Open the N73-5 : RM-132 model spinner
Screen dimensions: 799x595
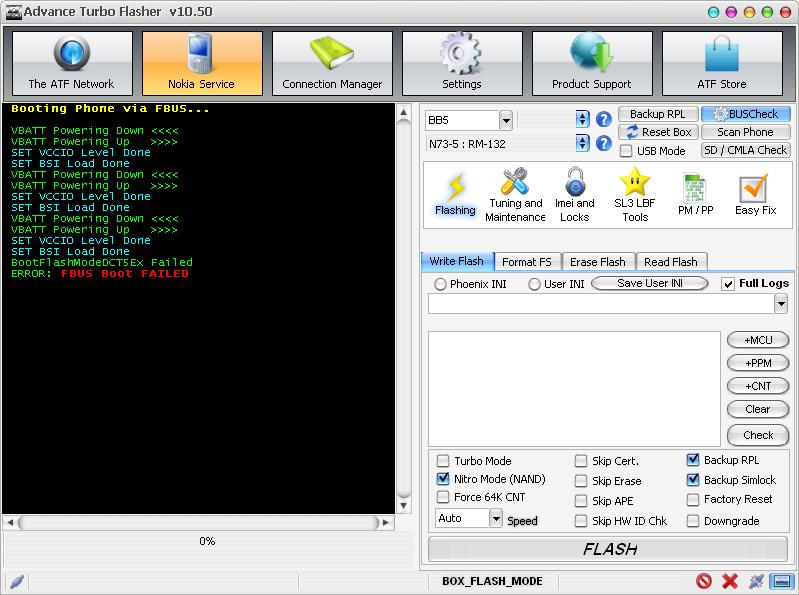[582, 143]
